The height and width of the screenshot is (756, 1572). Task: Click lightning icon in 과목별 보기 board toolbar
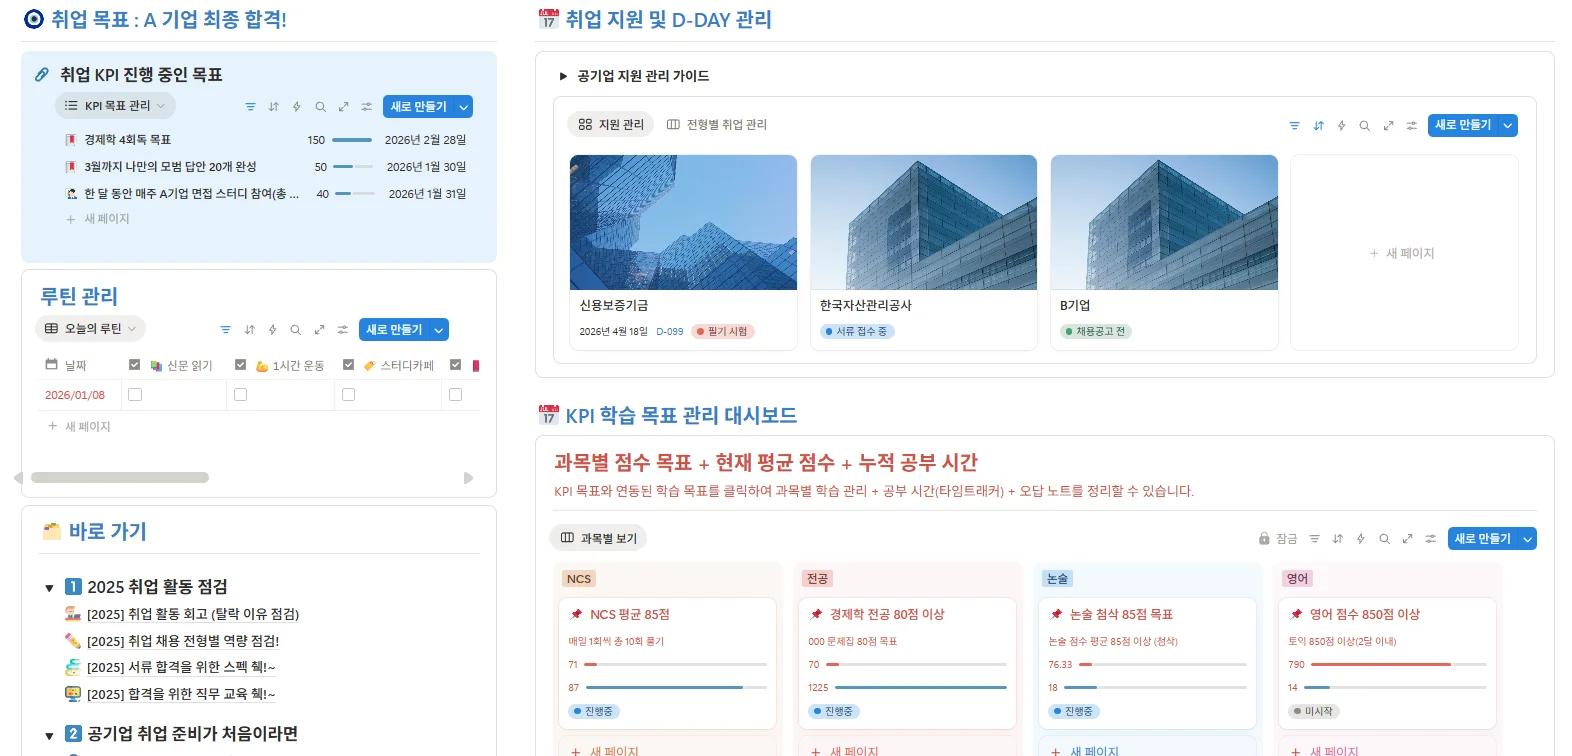(1360, 539)
